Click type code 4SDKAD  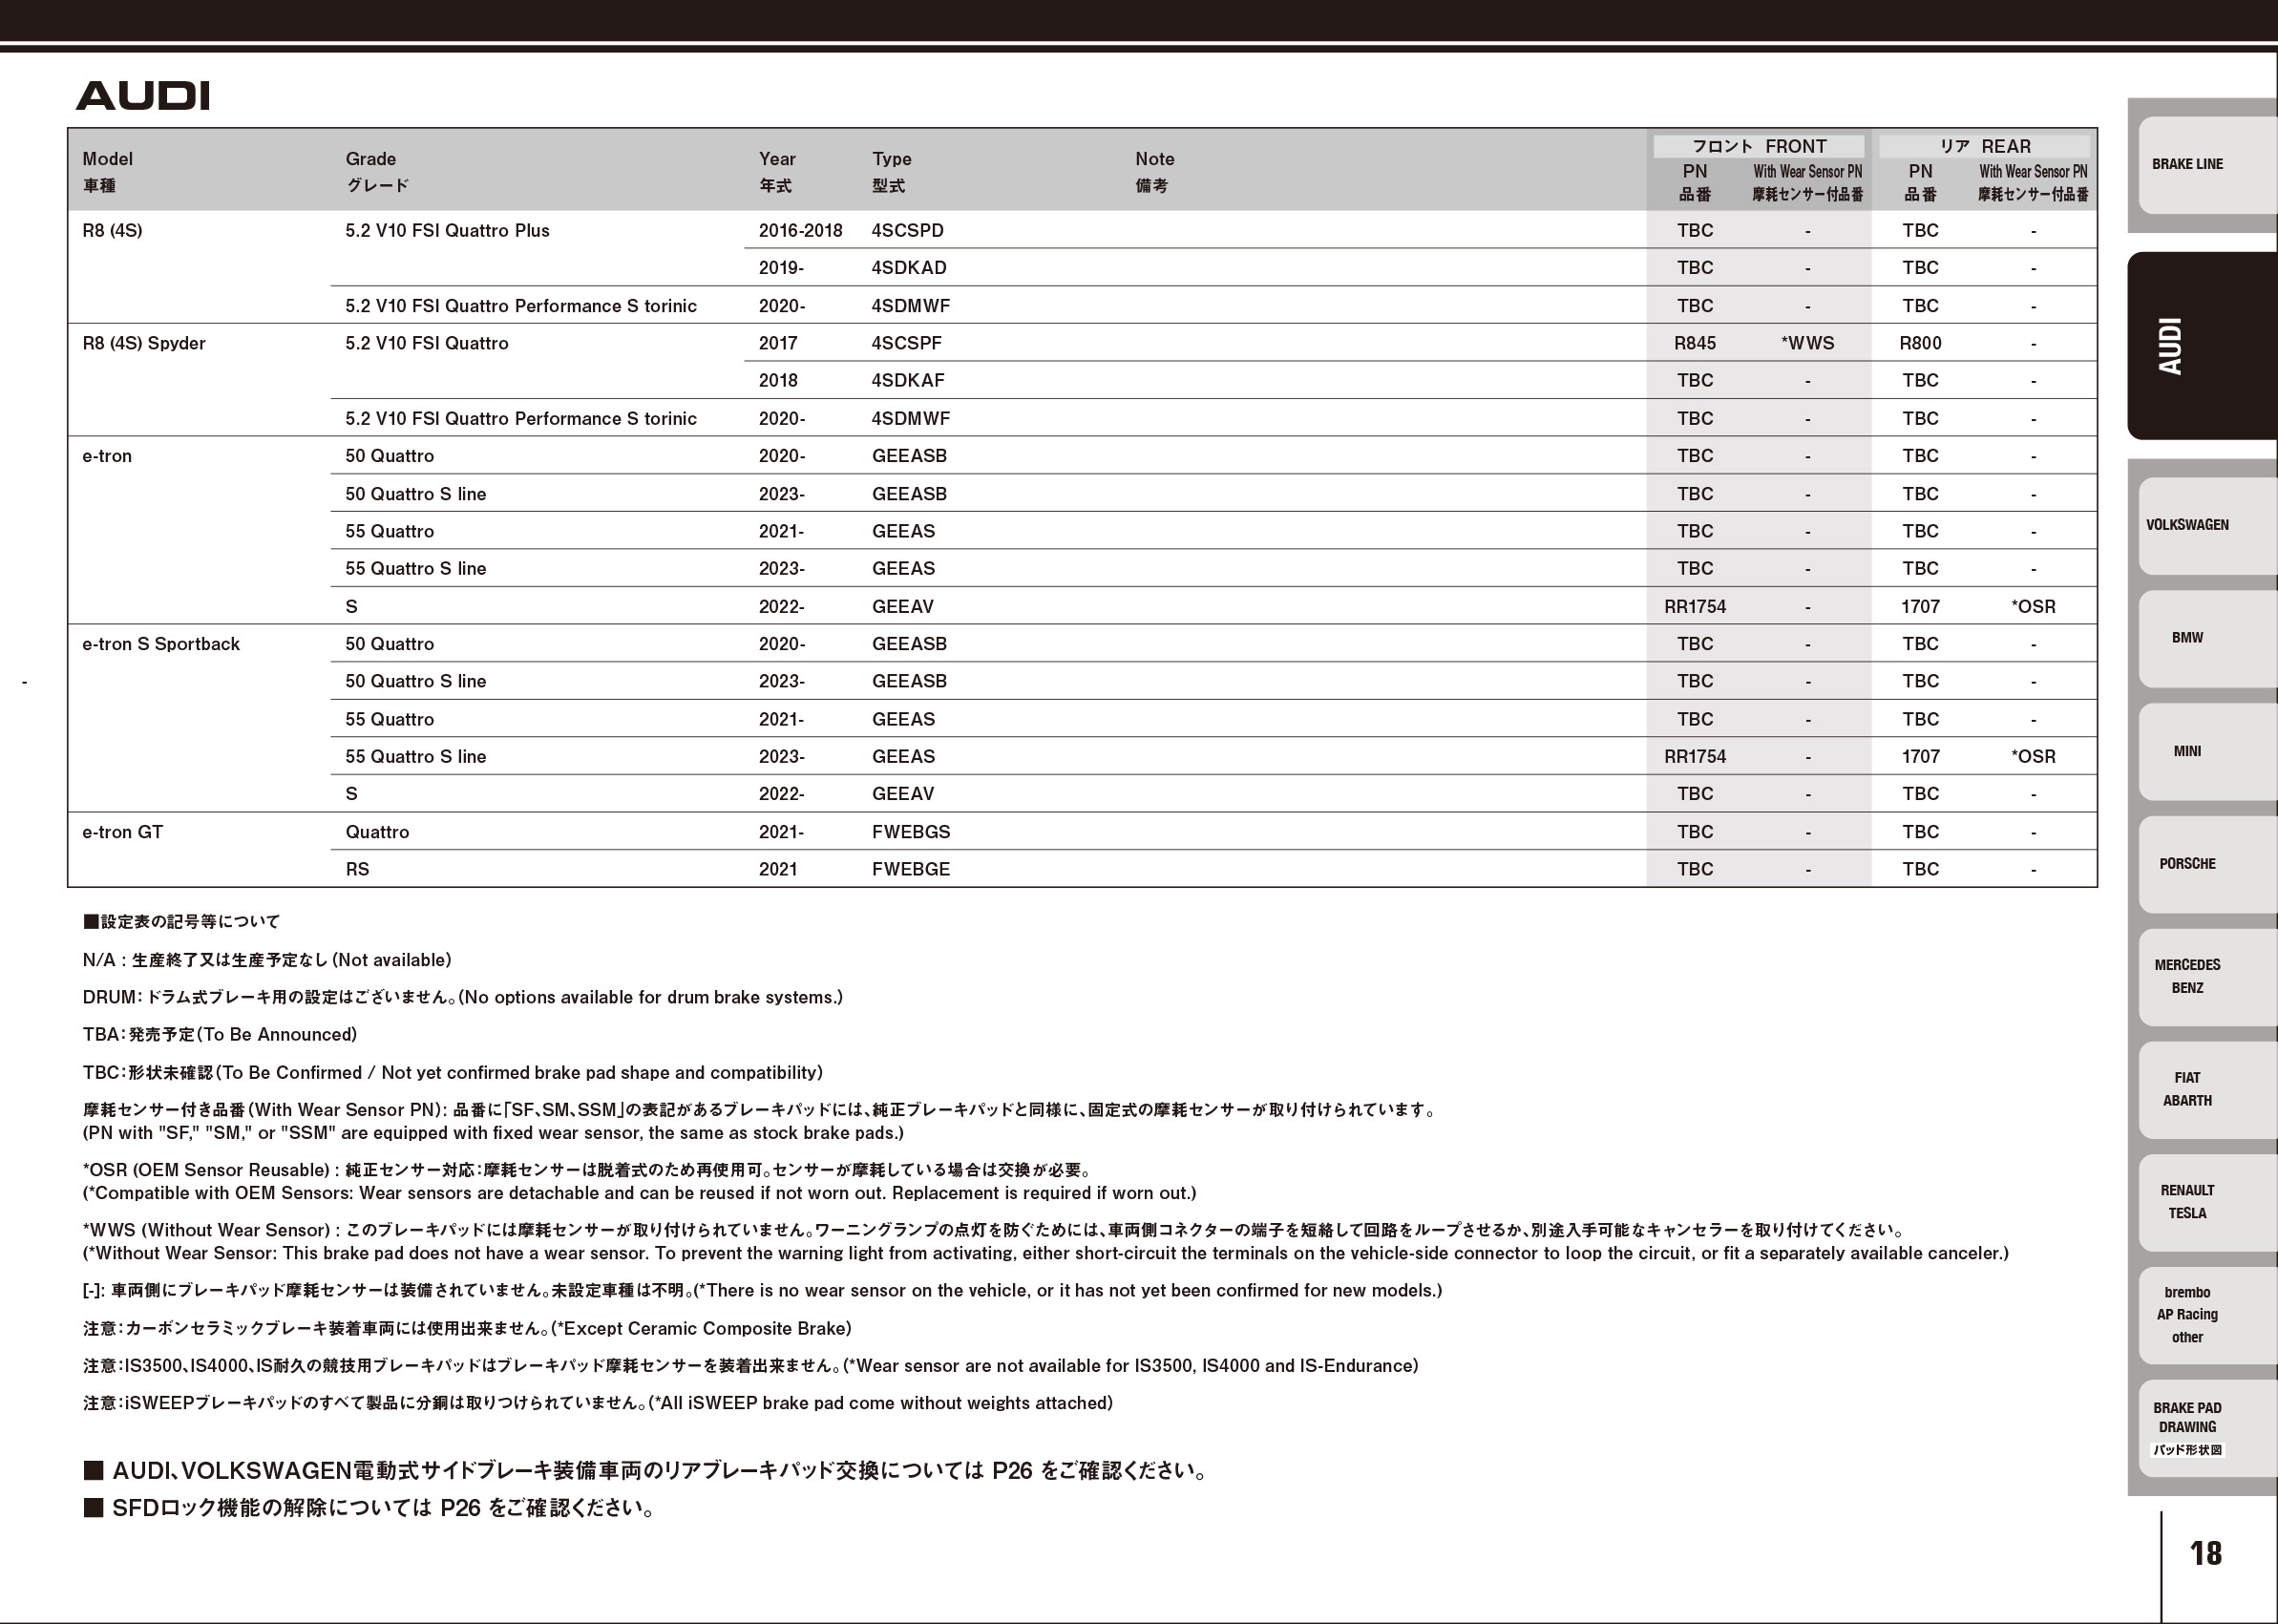pos(909,268)
